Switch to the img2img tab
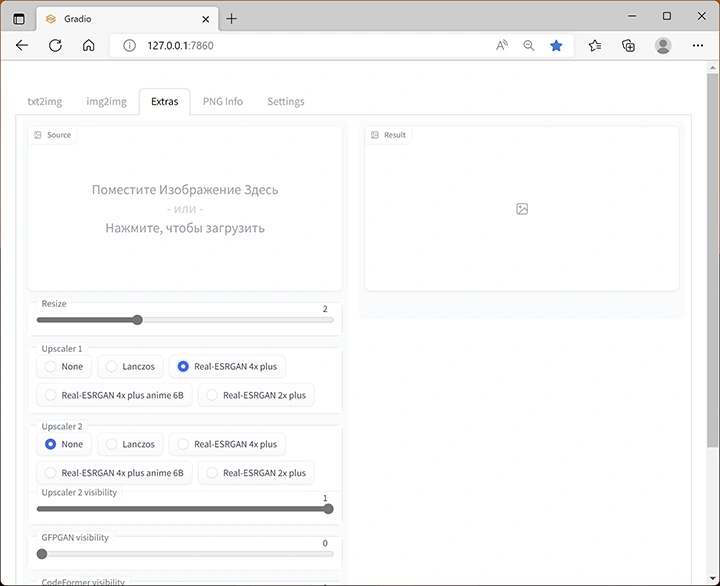The image size is (720, 586). pos(107,101)
